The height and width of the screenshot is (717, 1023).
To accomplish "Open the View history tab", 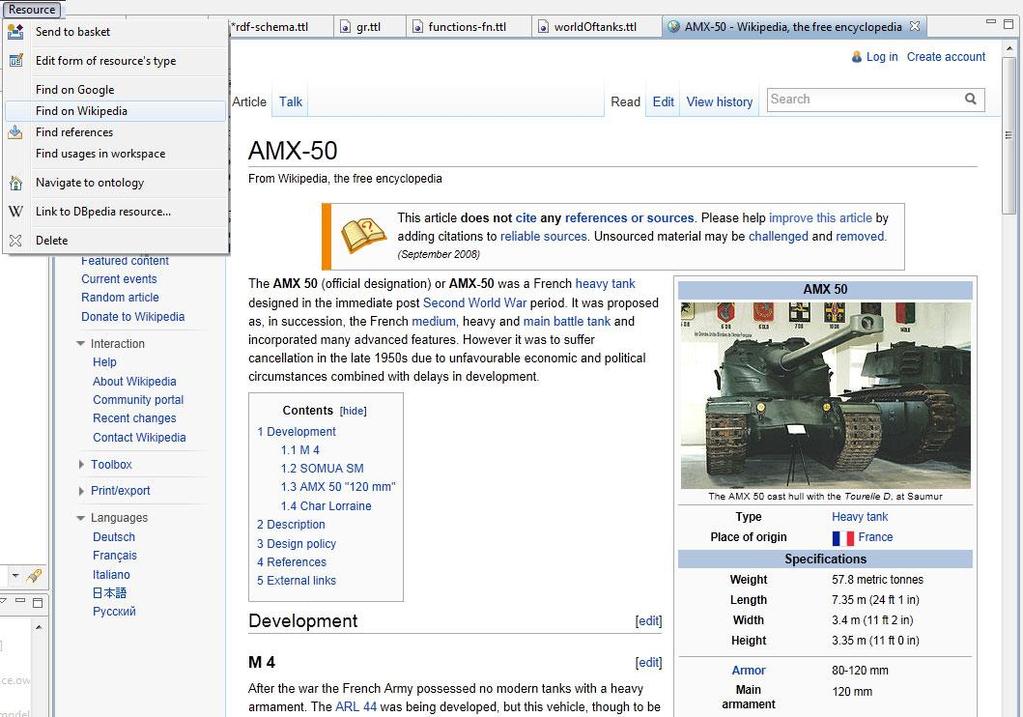I will 719,102.
